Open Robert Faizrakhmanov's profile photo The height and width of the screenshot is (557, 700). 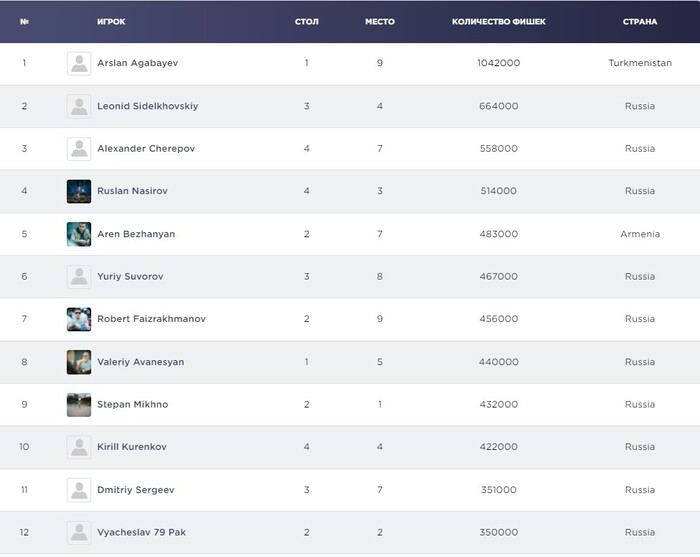point(79,319)
